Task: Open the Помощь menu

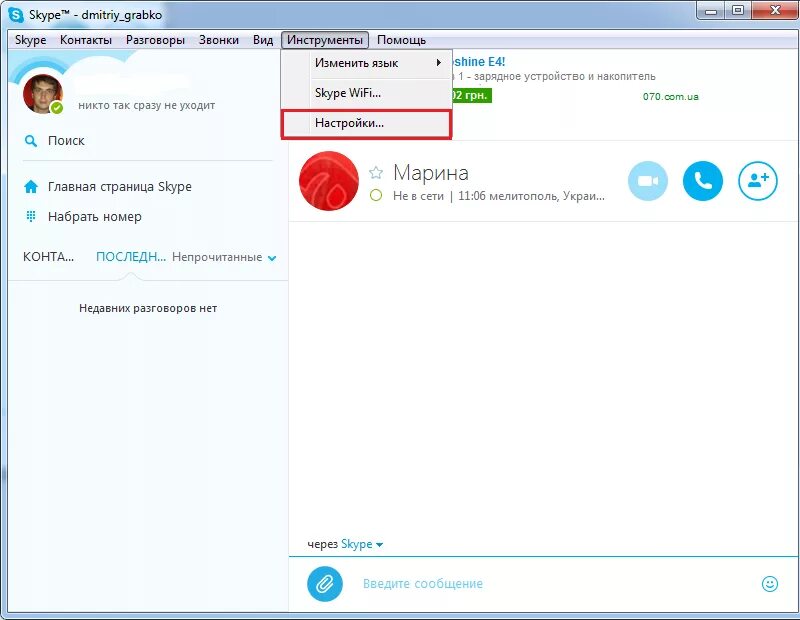Action: click(x=401, y=40)
